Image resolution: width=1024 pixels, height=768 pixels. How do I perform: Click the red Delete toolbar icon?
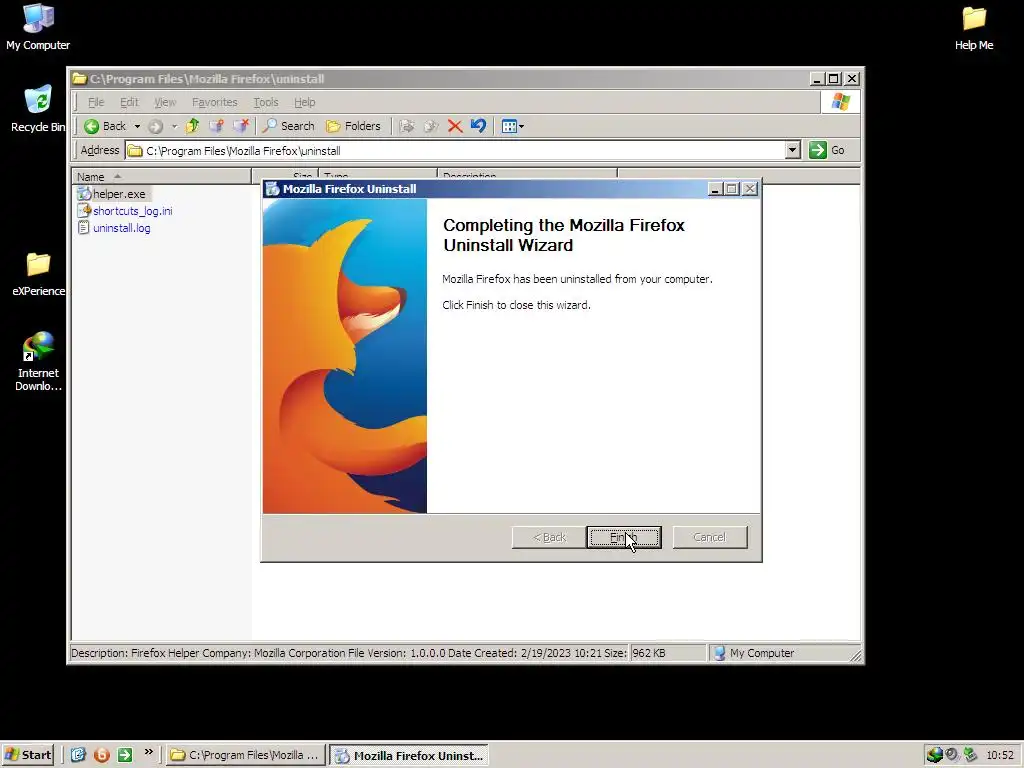tap(455, 126)
